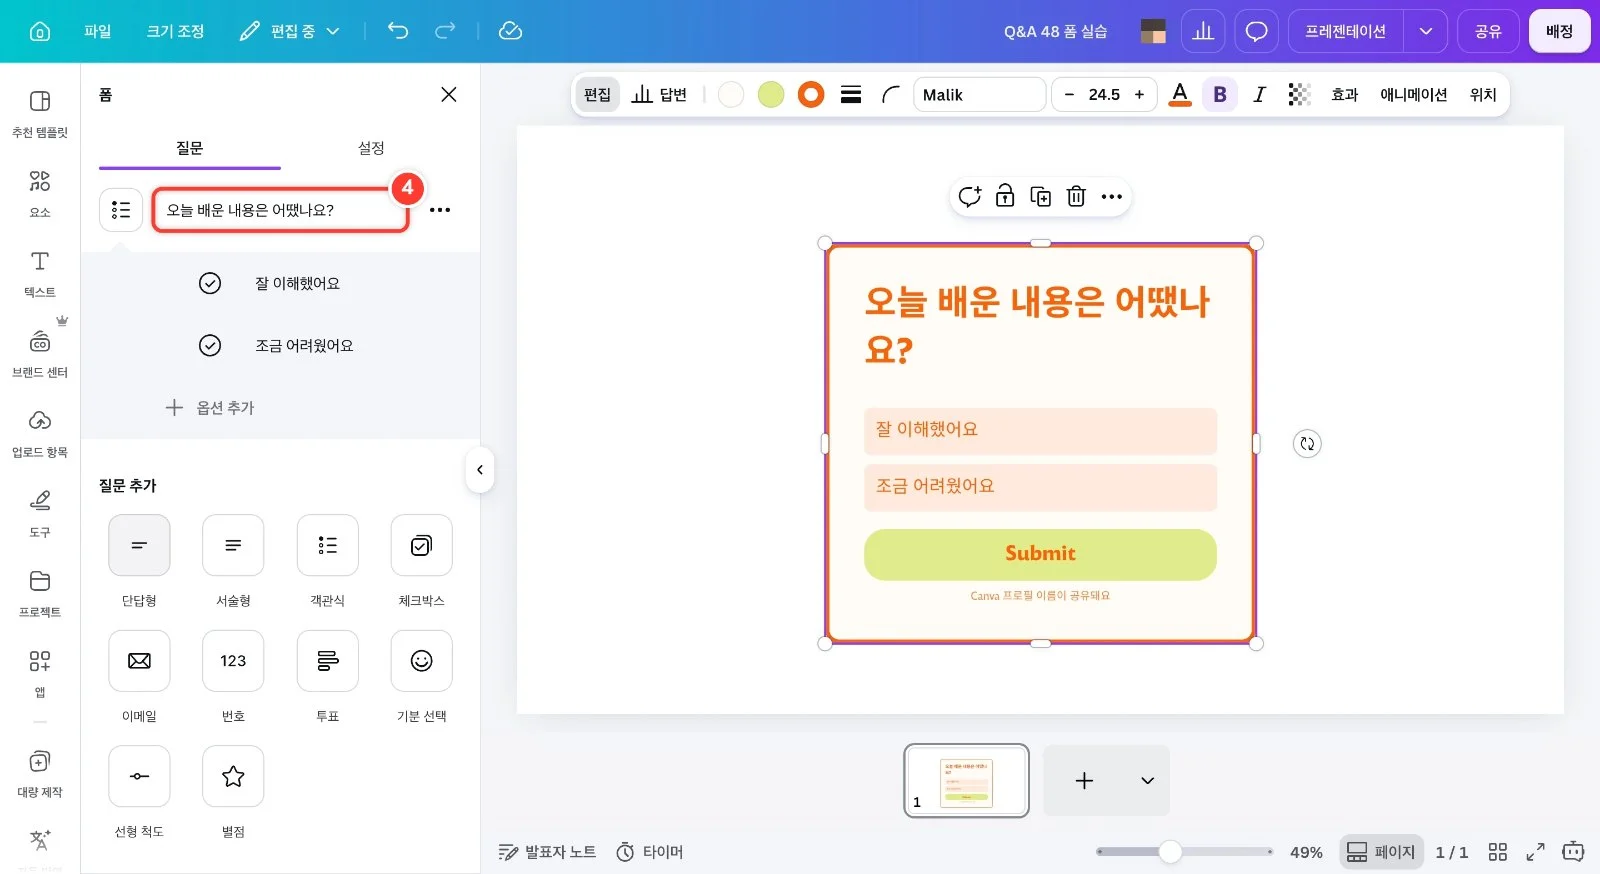Open the 브랜드 센터 panel
This screenshot has width=1600, height=874.
[x=40, y=353]
